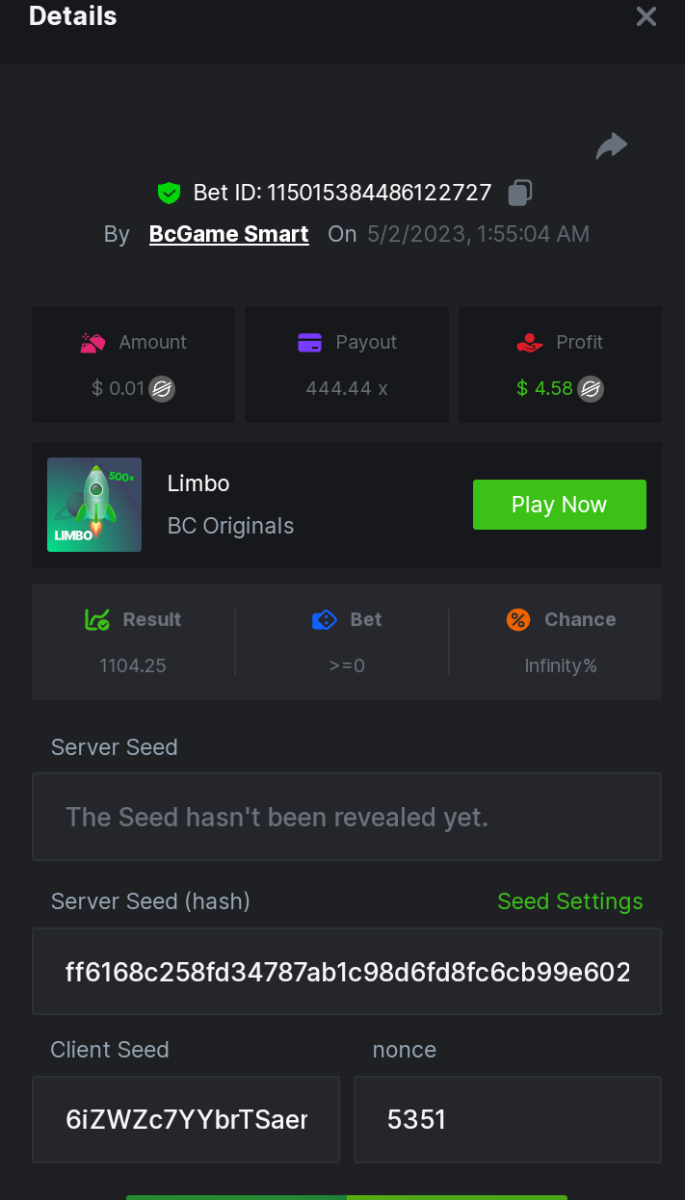Click the Client Seed input field

point(186,1119)
